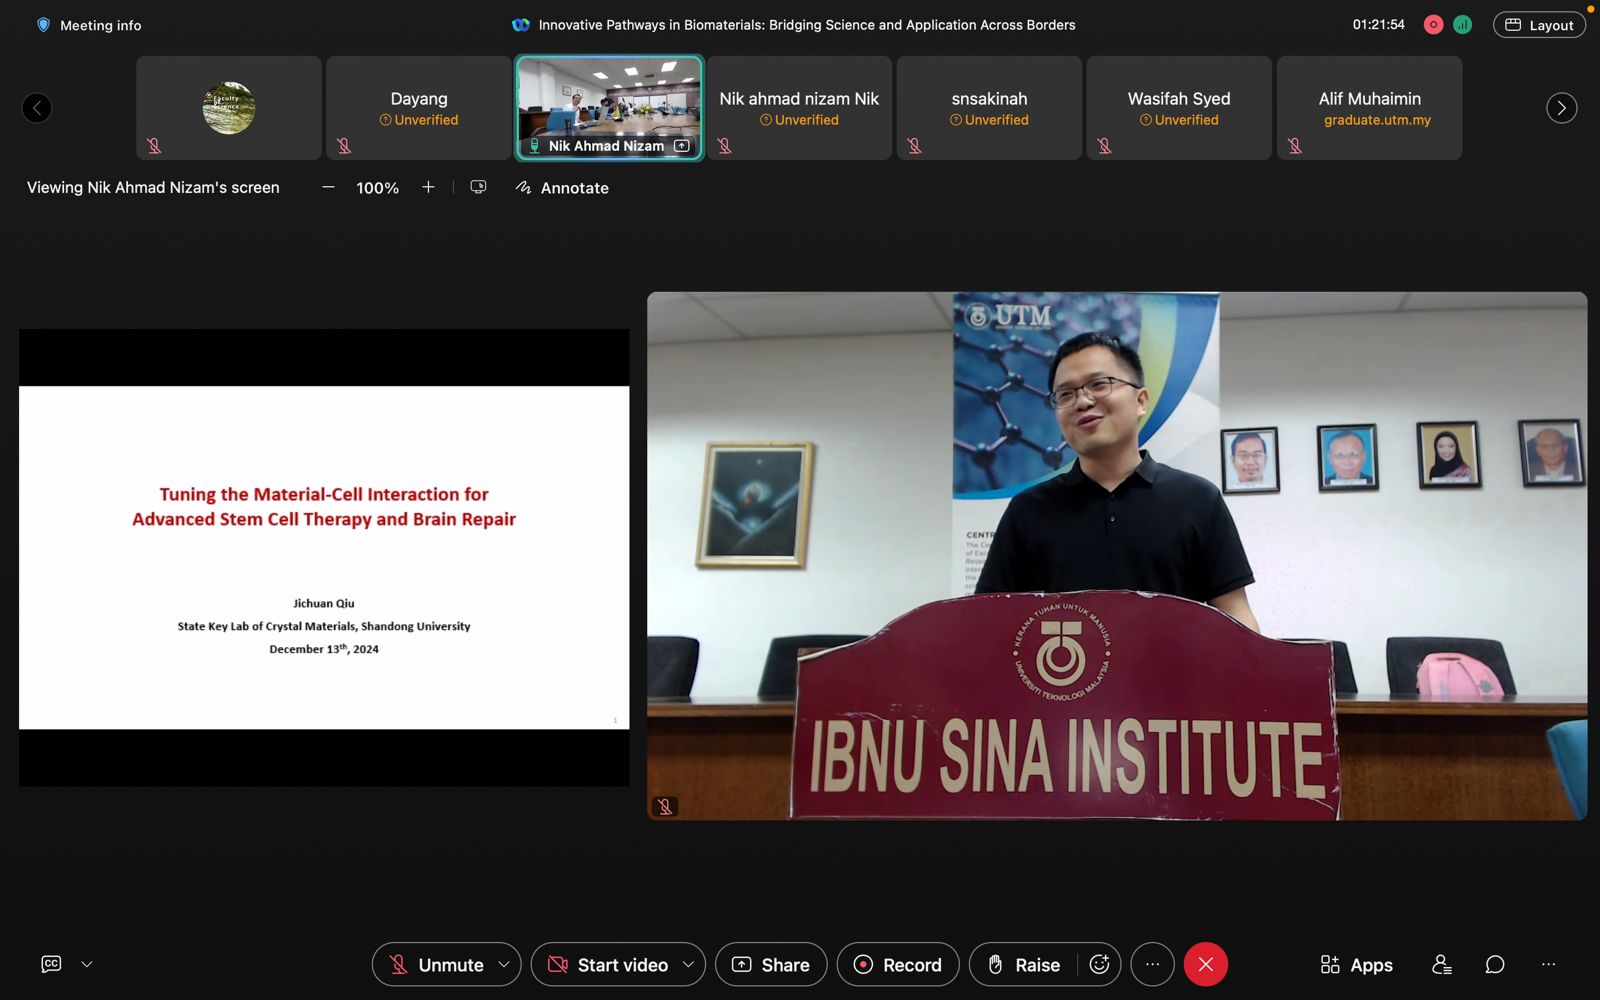Open the Apps panel
Image resolution: width=1600 pixels, height=1000 pixels.
click(x=1356, y=965)
